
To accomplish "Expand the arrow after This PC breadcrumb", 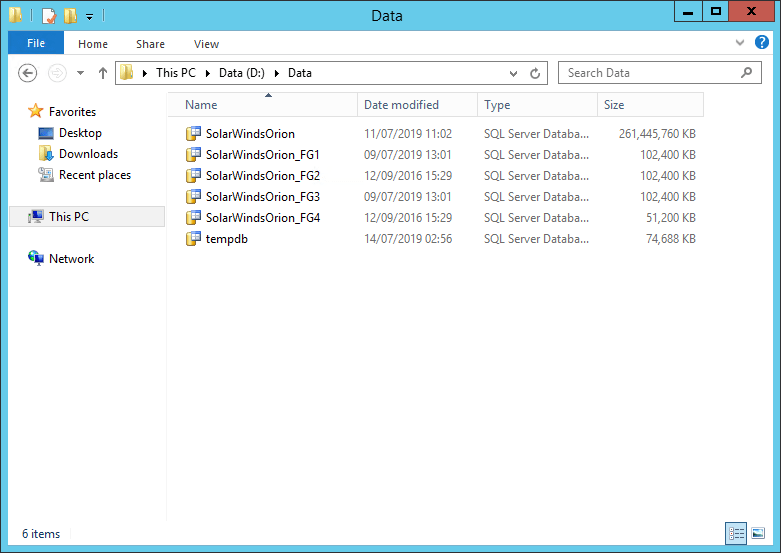I will coord(208,73).
